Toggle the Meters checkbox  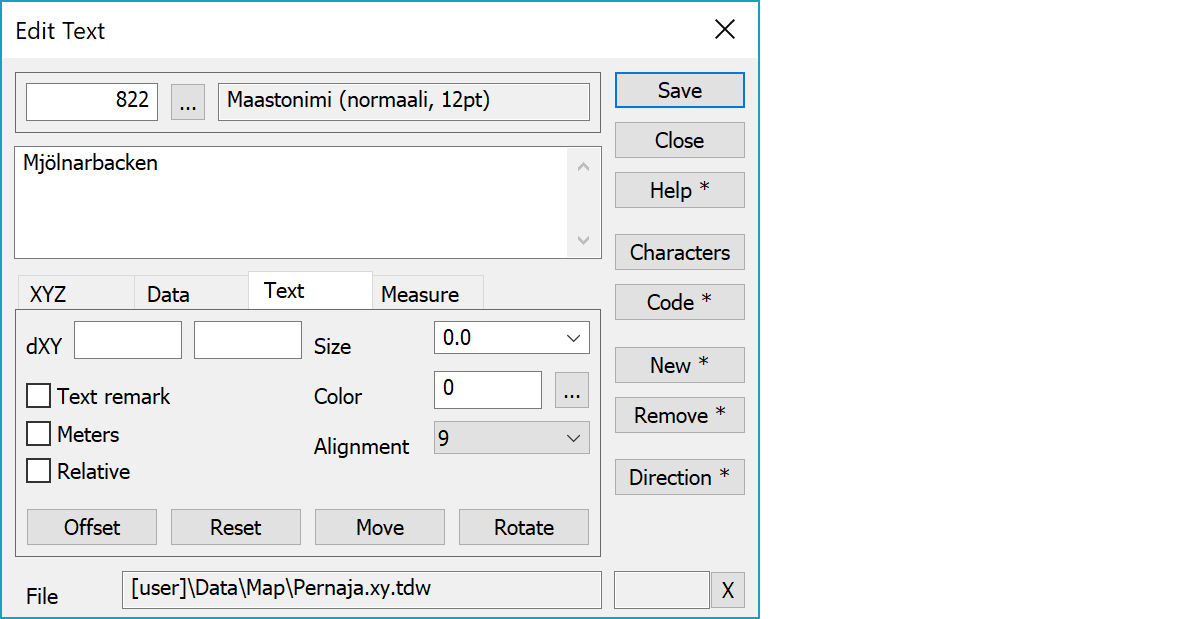click(x=39, y=434)
